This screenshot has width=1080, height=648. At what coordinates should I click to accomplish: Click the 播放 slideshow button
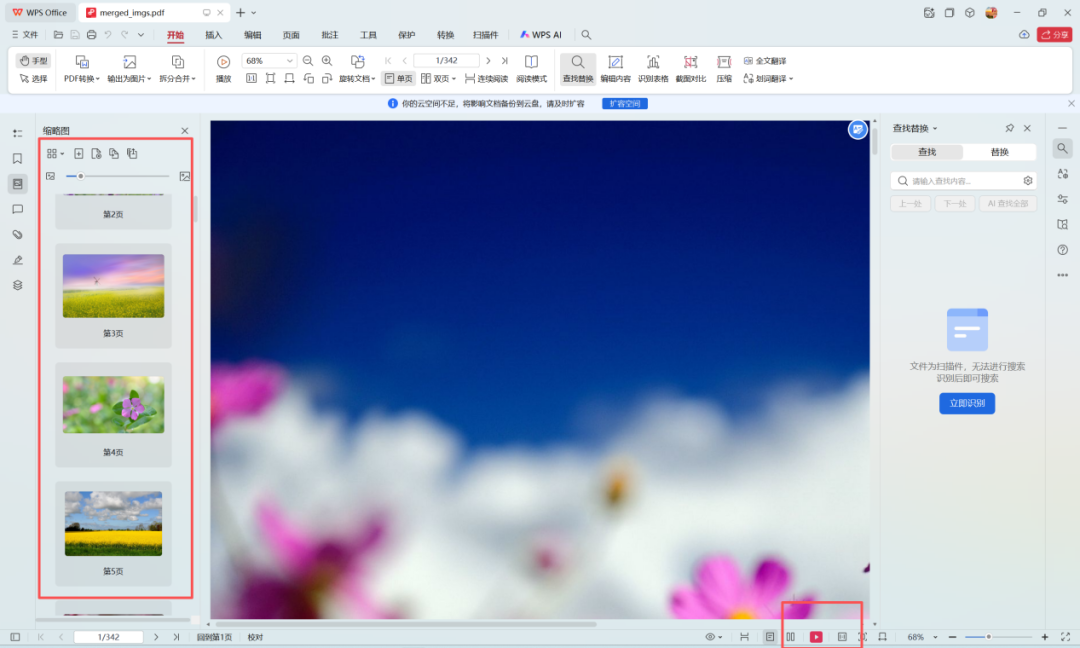[223, 70]
